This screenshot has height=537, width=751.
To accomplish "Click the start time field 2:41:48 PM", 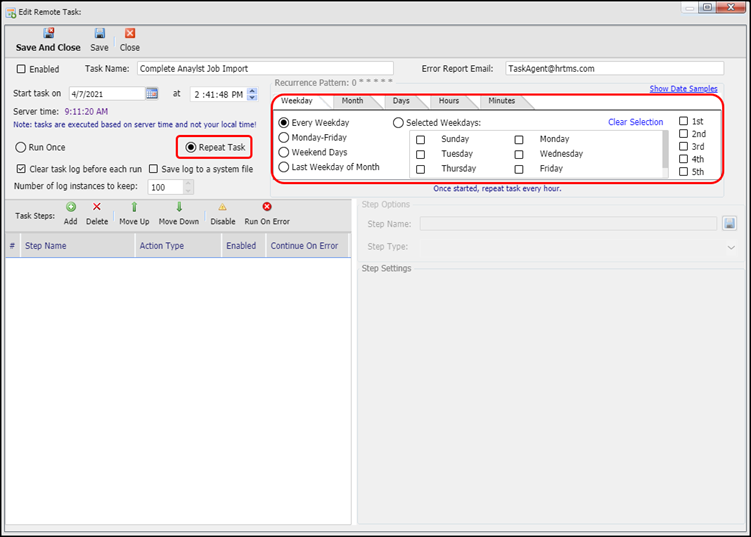I will pos(218,94).
